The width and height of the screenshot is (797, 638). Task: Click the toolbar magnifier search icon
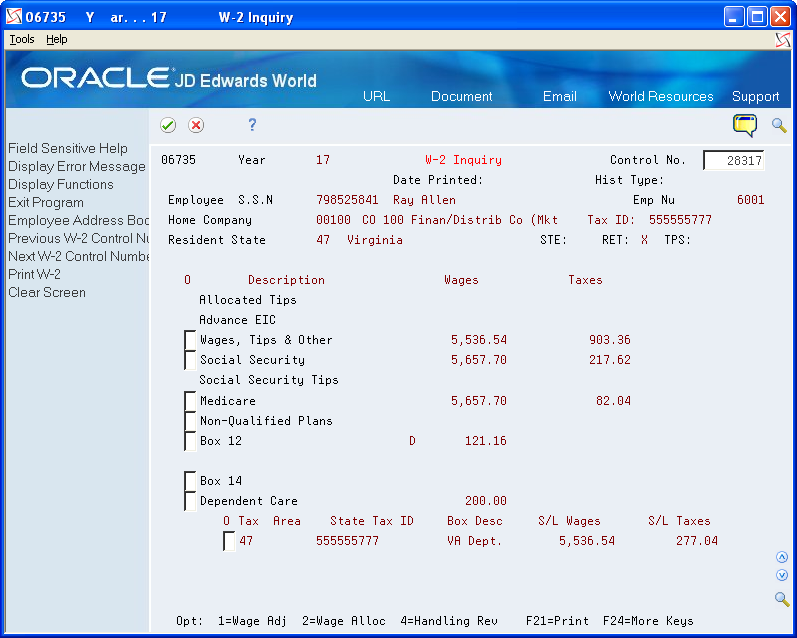coord(779,125)
